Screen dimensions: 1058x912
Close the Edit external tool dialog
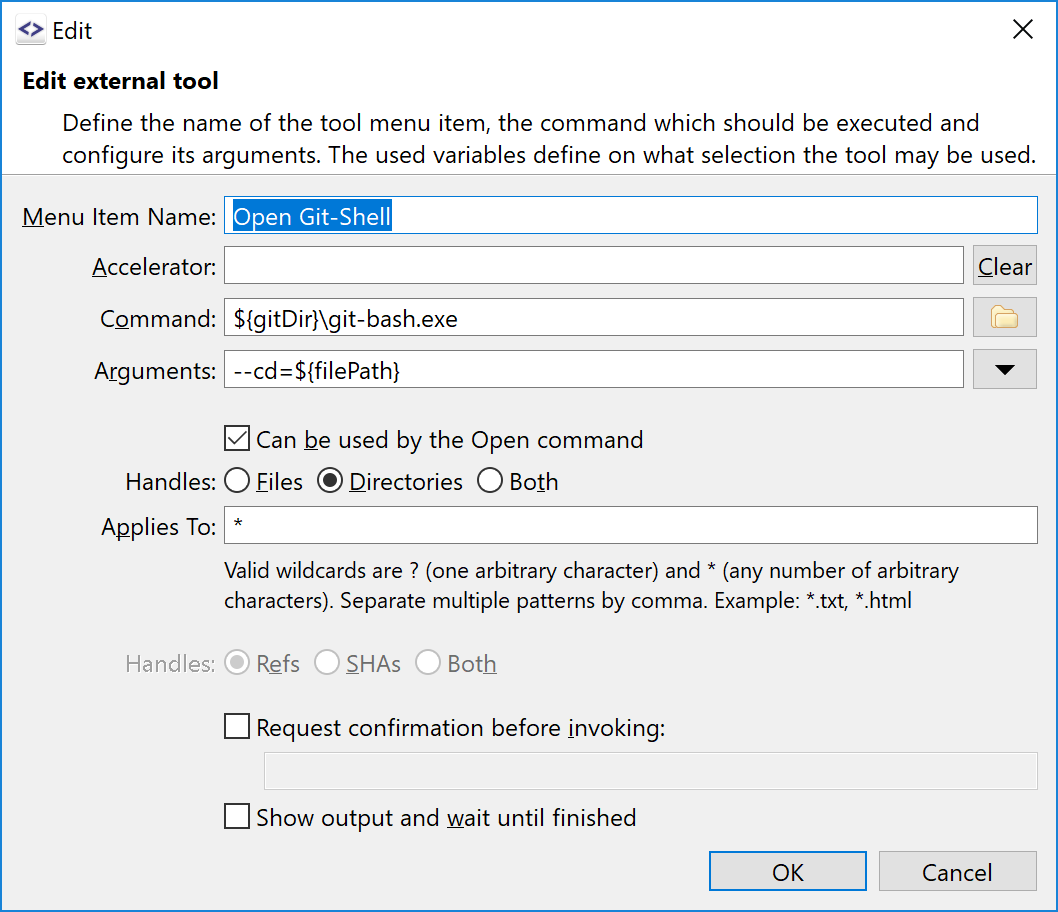click(1022, 29)
